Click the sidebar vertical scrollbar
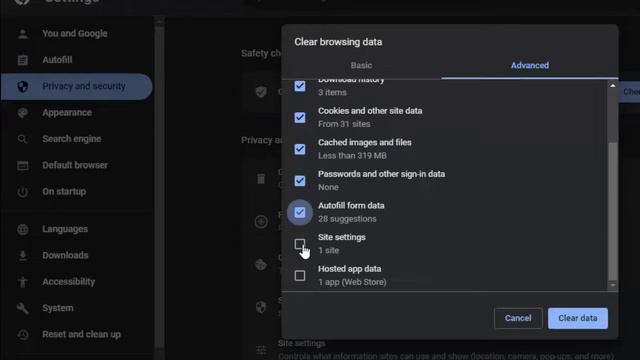Image resolution: width=640 pixels, height=360 pixels. pos(160,188)
